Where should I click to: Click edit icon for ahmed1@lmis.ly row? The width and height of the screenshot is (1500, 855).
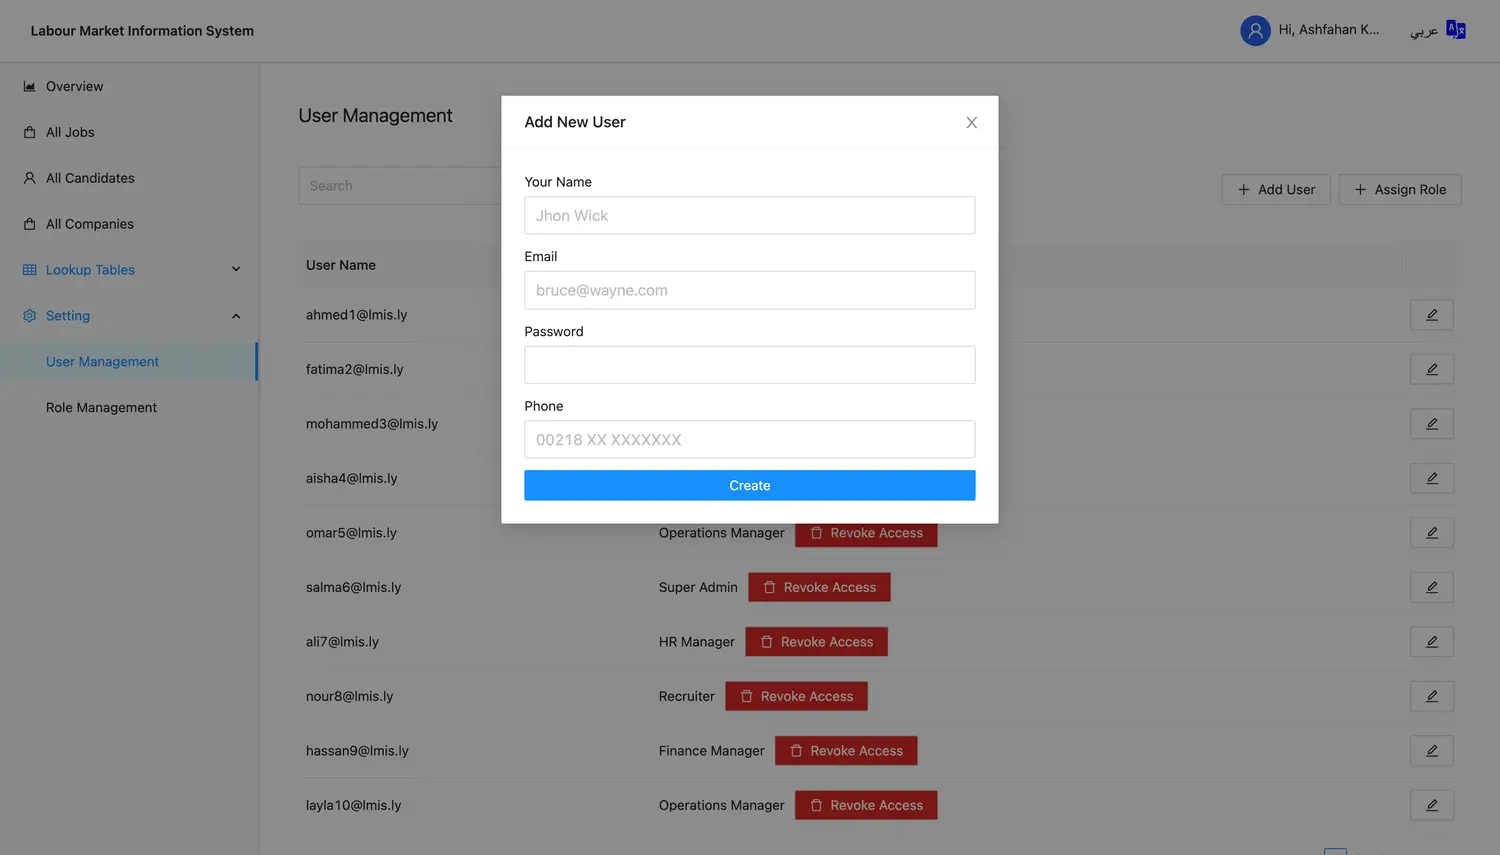tap(1431, 315)
